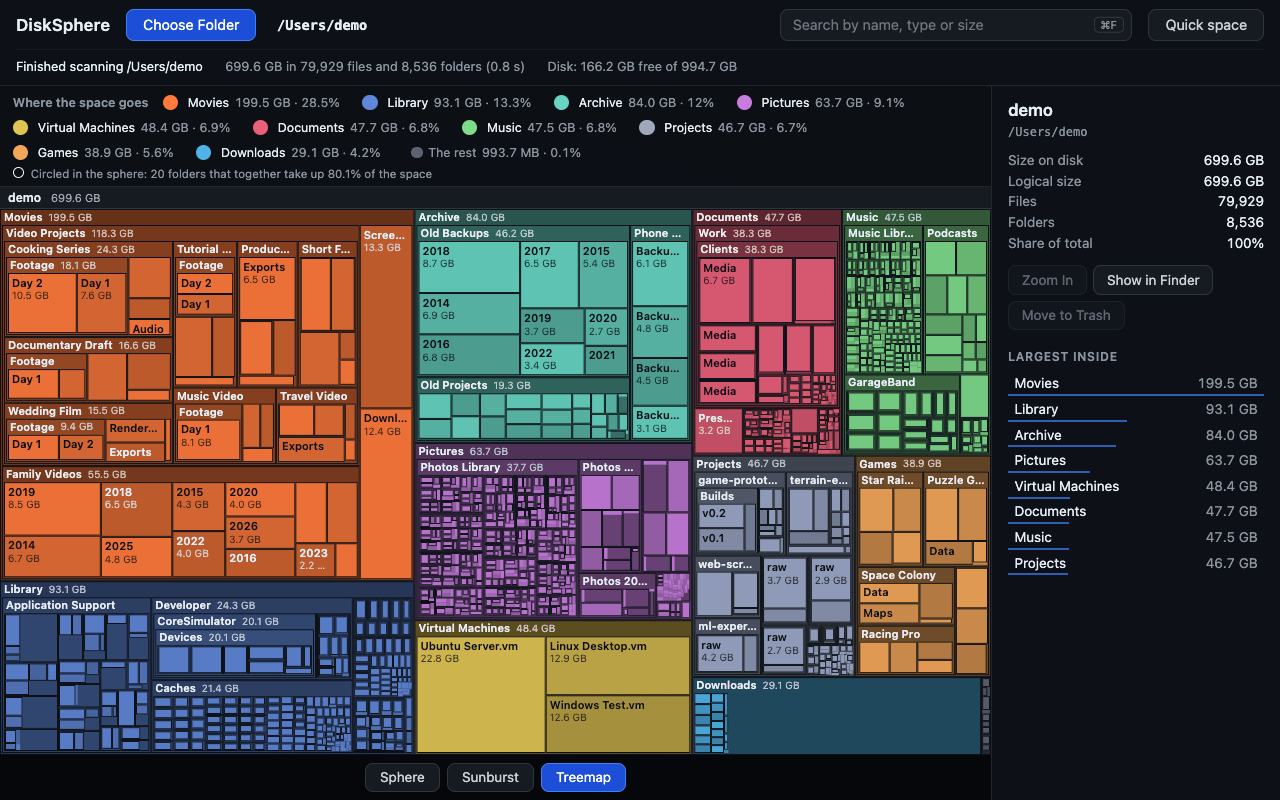Select Documents 47.7 GB in the legend
The height and width of the screenshot is (800, 1280).
(346, 127)
